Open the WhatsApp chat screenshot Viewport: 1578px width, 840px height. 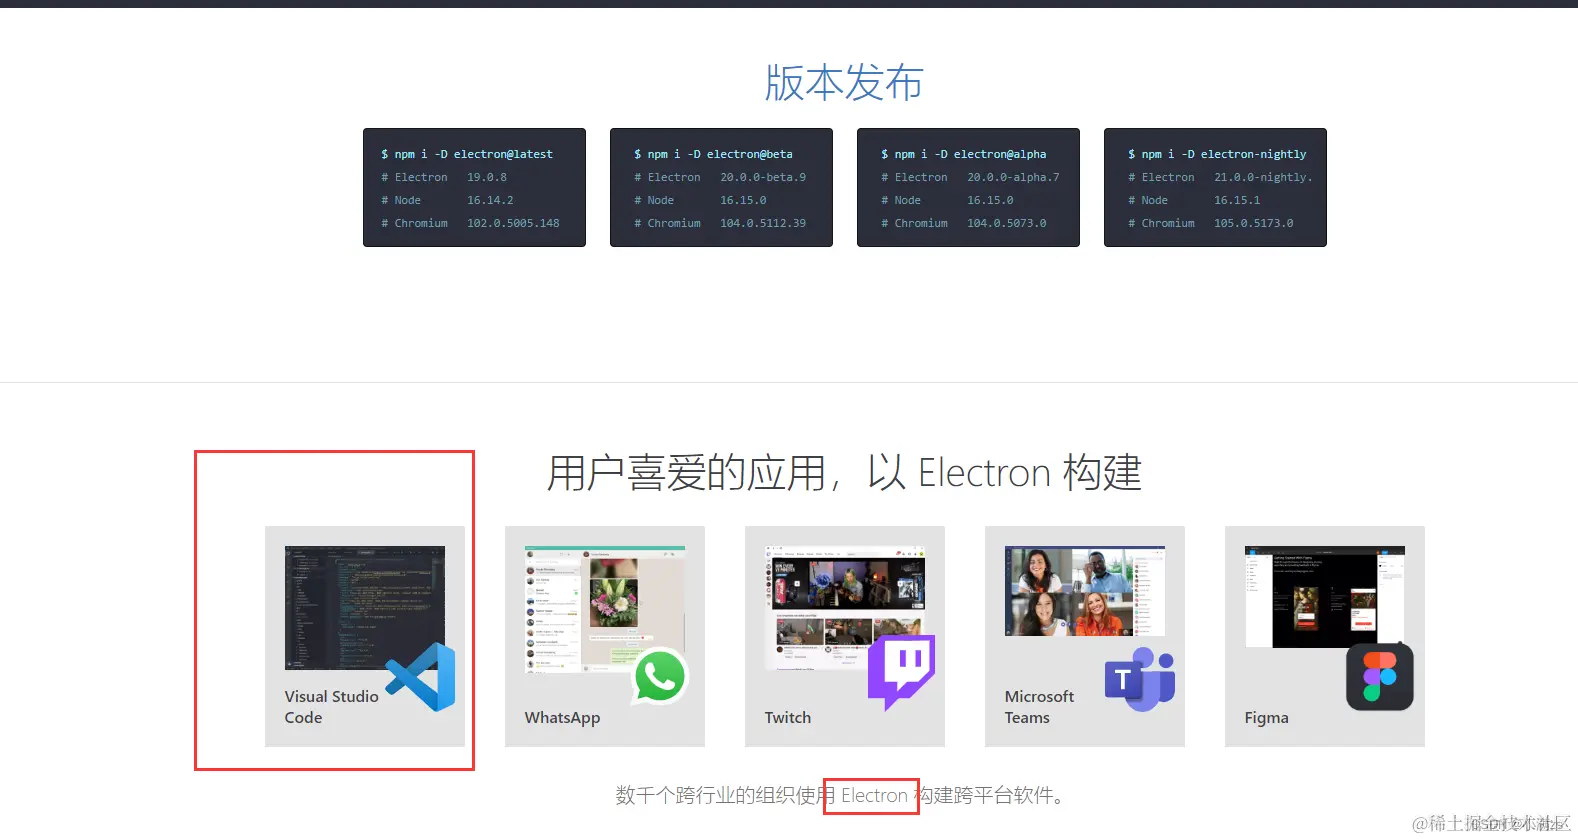coord(605,608)
